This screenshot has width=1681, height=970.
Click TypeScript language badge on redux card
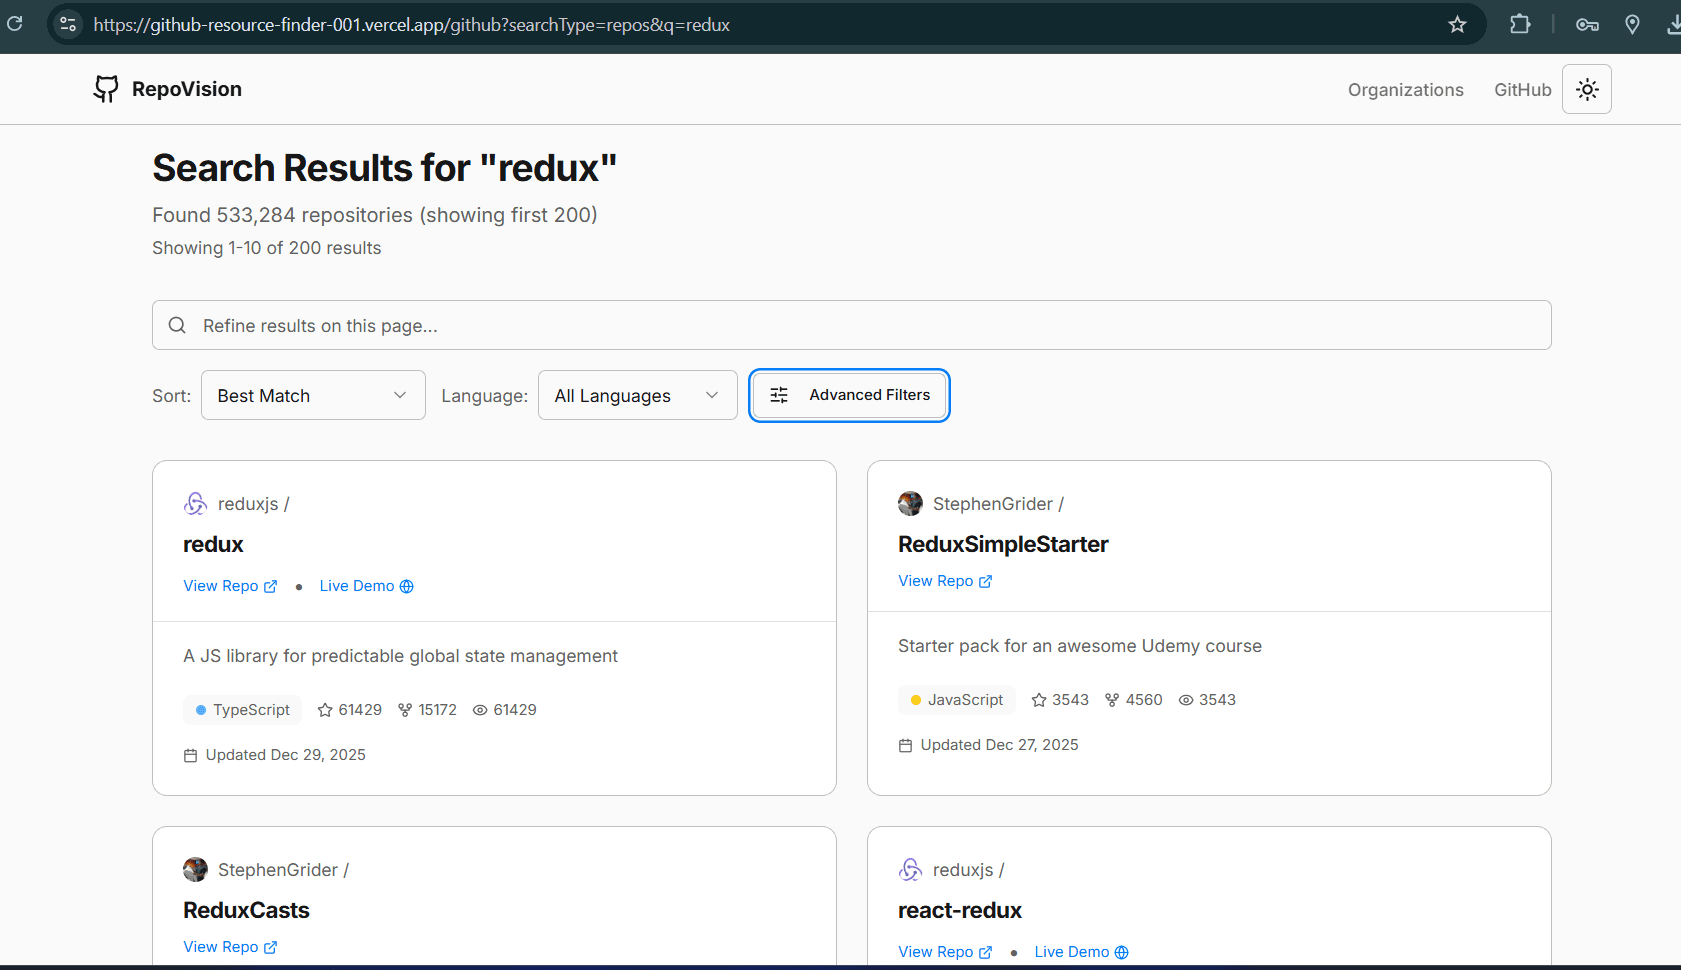coord(242,710)
